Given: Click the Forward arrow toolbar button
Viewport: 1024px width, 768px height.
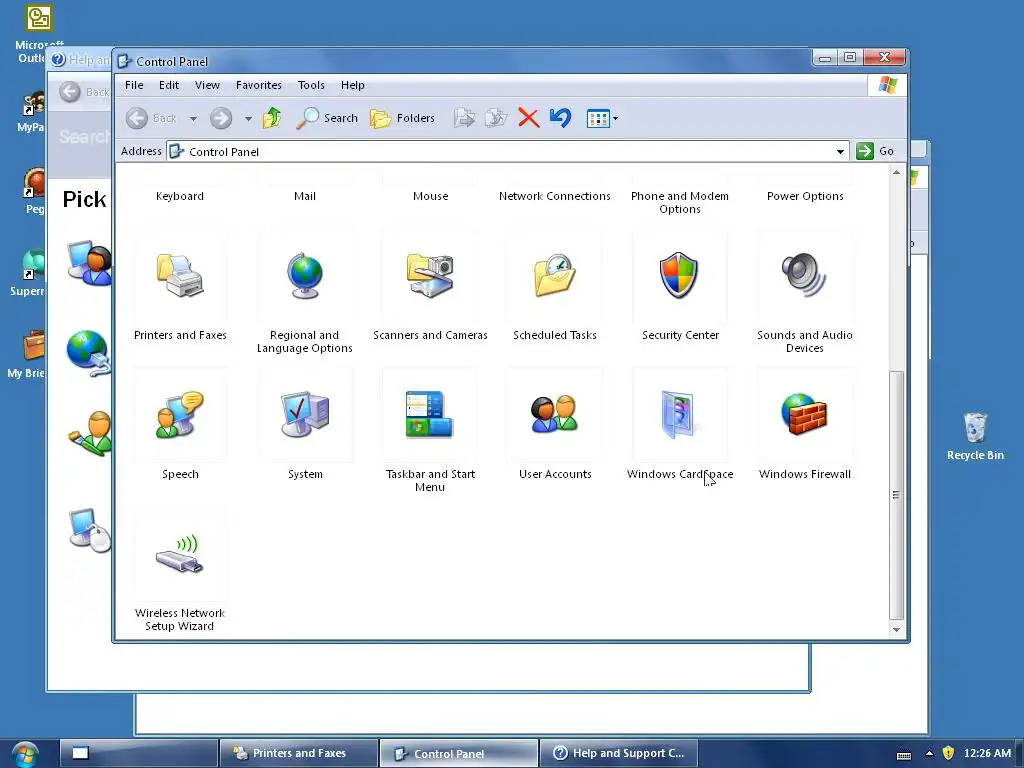Looking at the screenshot, I should coord(221,118).
